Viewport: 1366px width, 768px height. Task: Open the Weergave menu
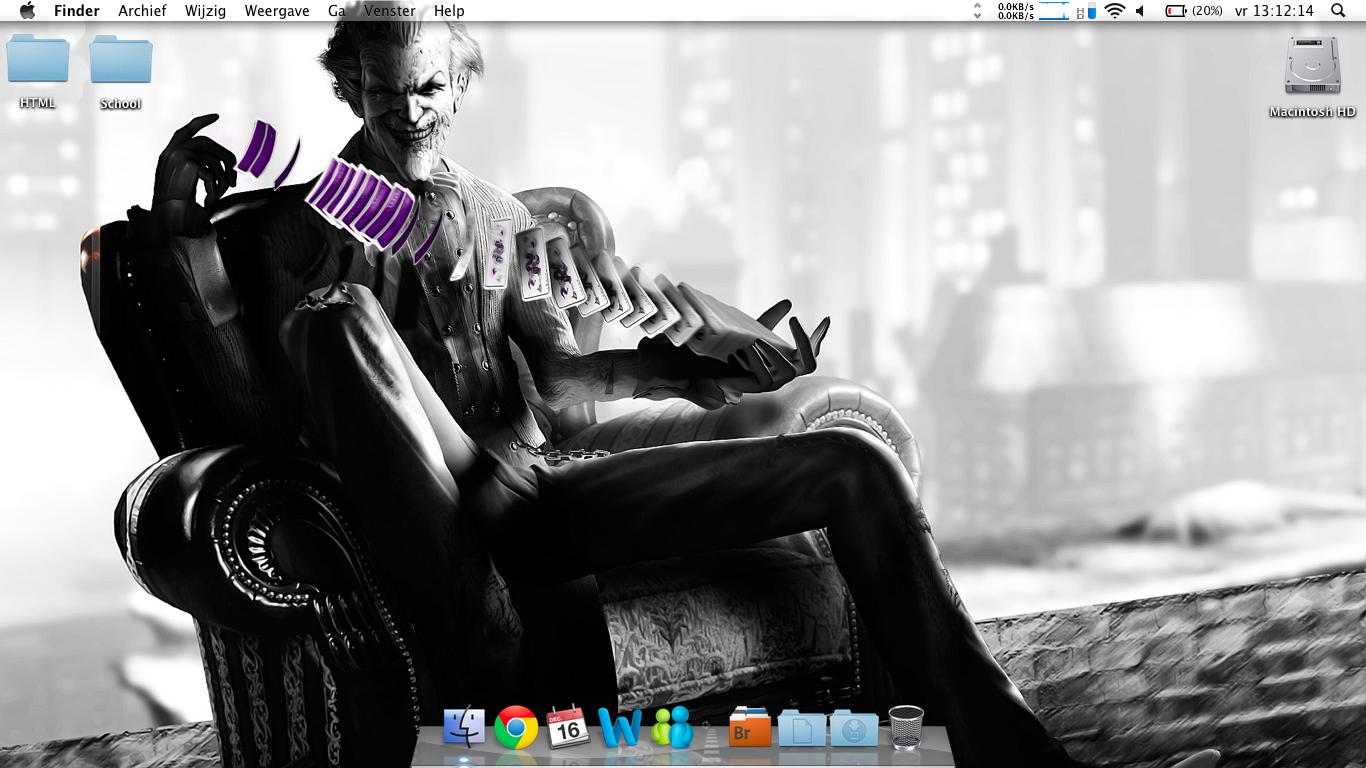click(x=277, y=11)
